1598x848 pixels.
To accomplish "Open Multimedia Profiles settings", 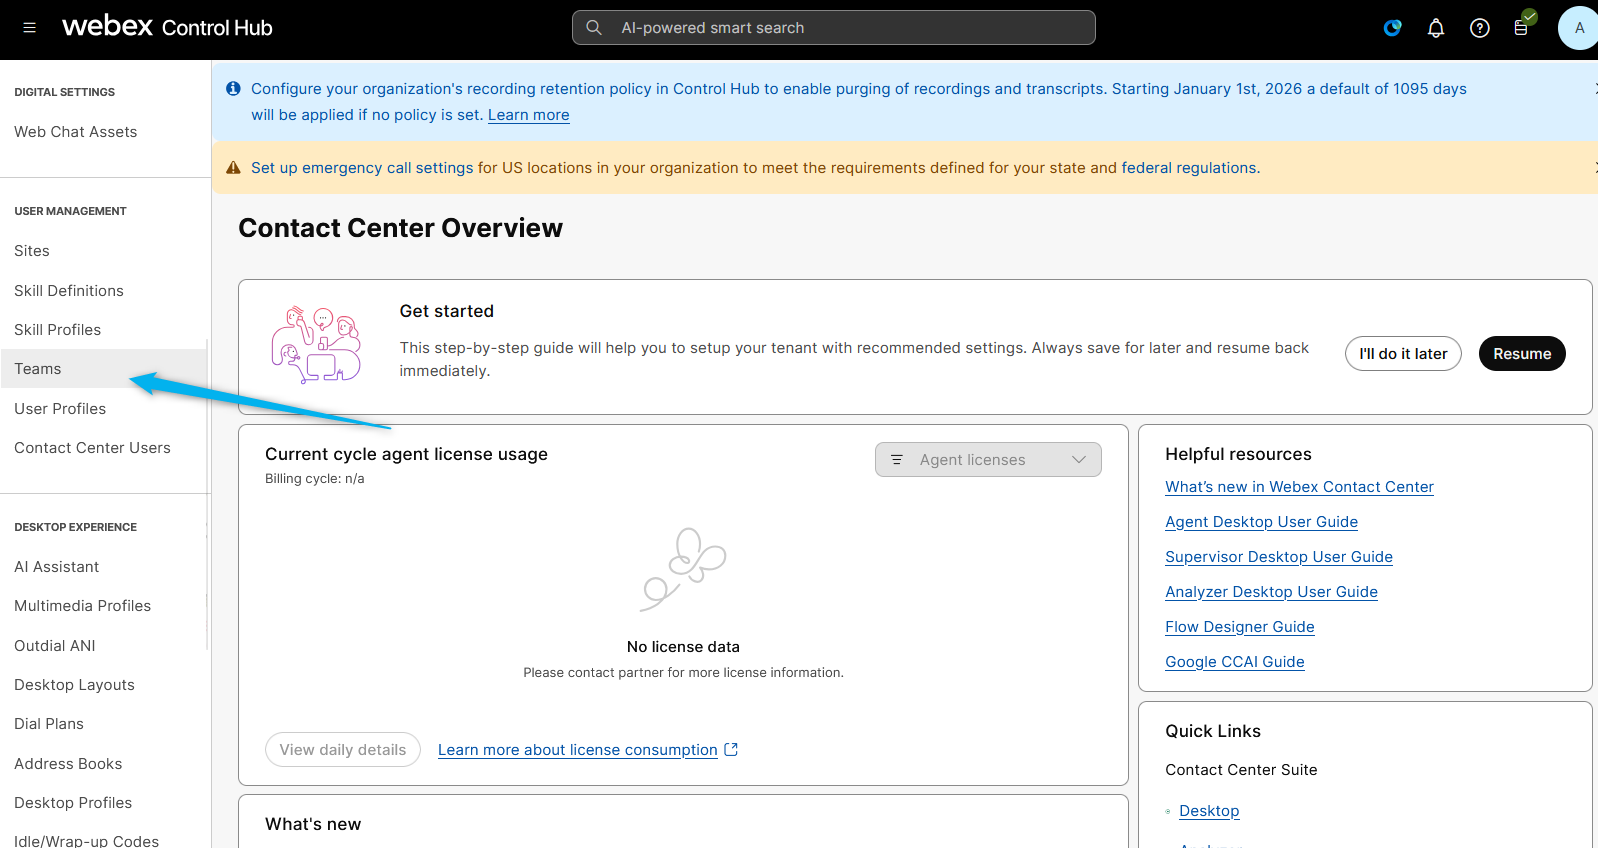I will [x=83, y=606].
